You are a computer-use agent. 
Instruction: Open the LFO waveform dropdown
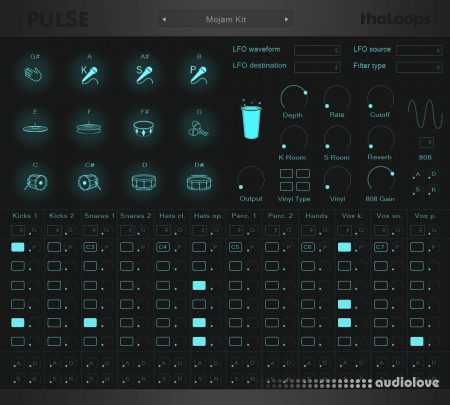317,50
